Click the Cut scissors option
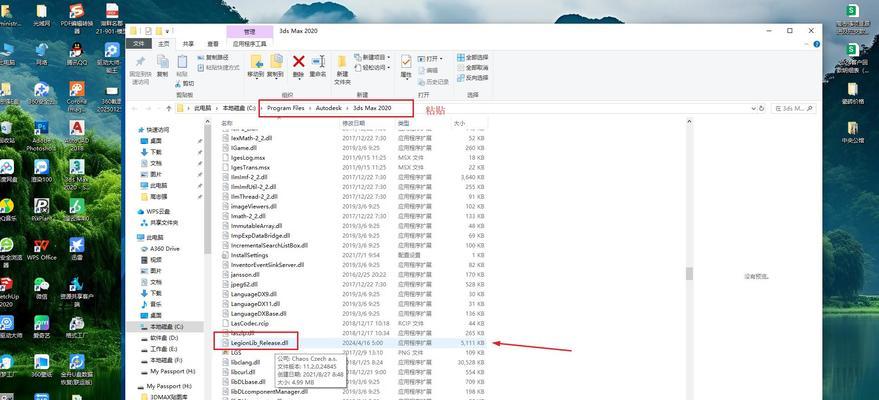 185,84
